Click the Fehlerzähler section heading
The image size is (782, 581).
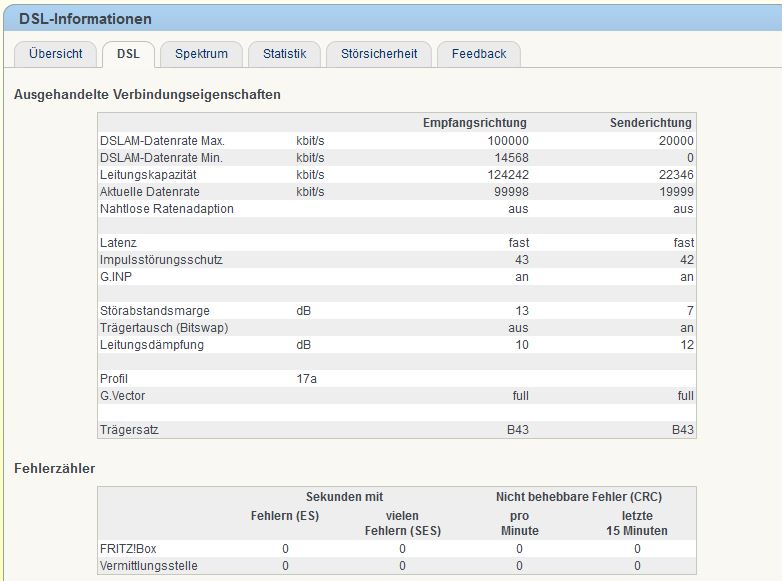coord(54,468)
